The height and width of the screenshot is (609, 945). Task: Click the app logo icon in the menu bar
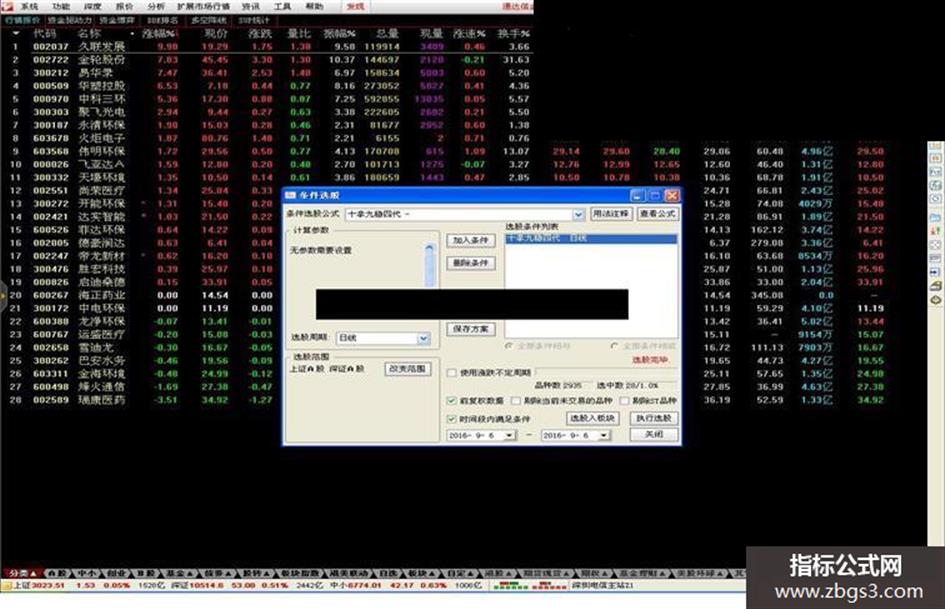coord(7,6)
